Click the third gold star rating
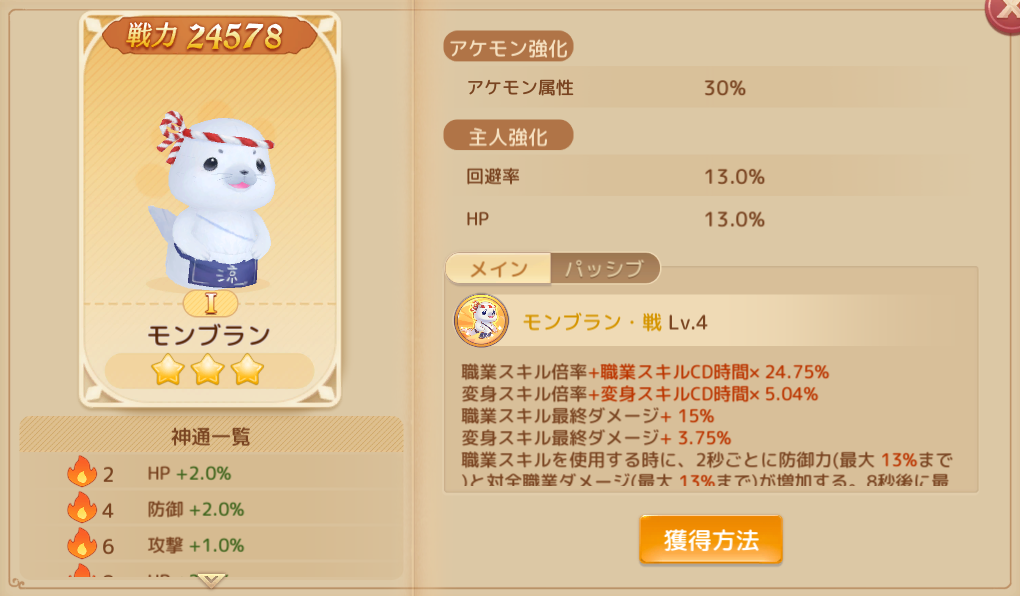Screen dimensions: 1020x596 [248, 370]
